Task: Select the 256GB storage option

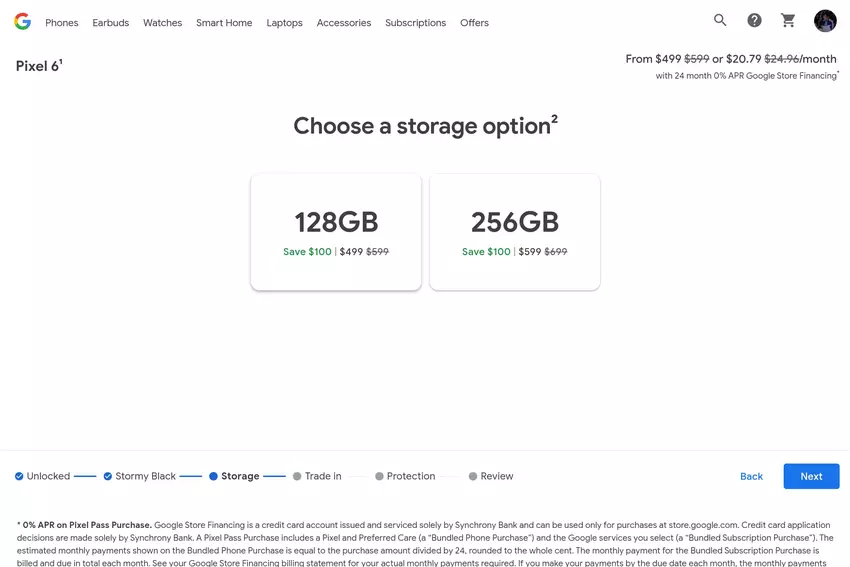Action: 514,232
